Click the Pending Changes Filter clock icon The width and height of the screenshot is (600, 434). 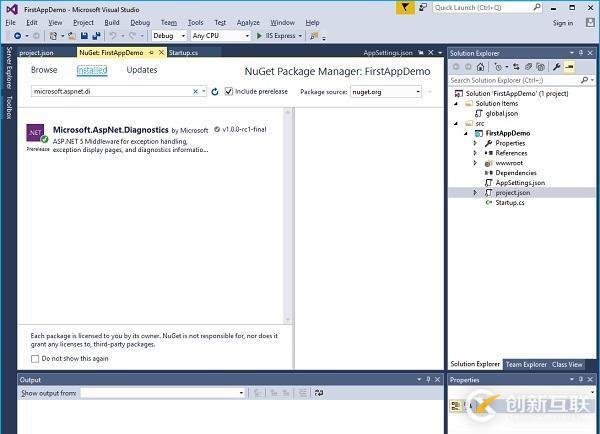(x=498, y=67)
